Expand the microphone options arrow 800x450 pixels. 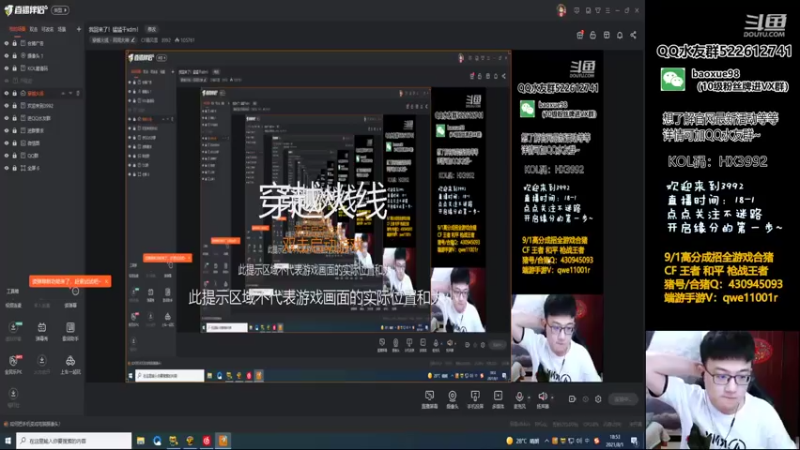(529, 397)
